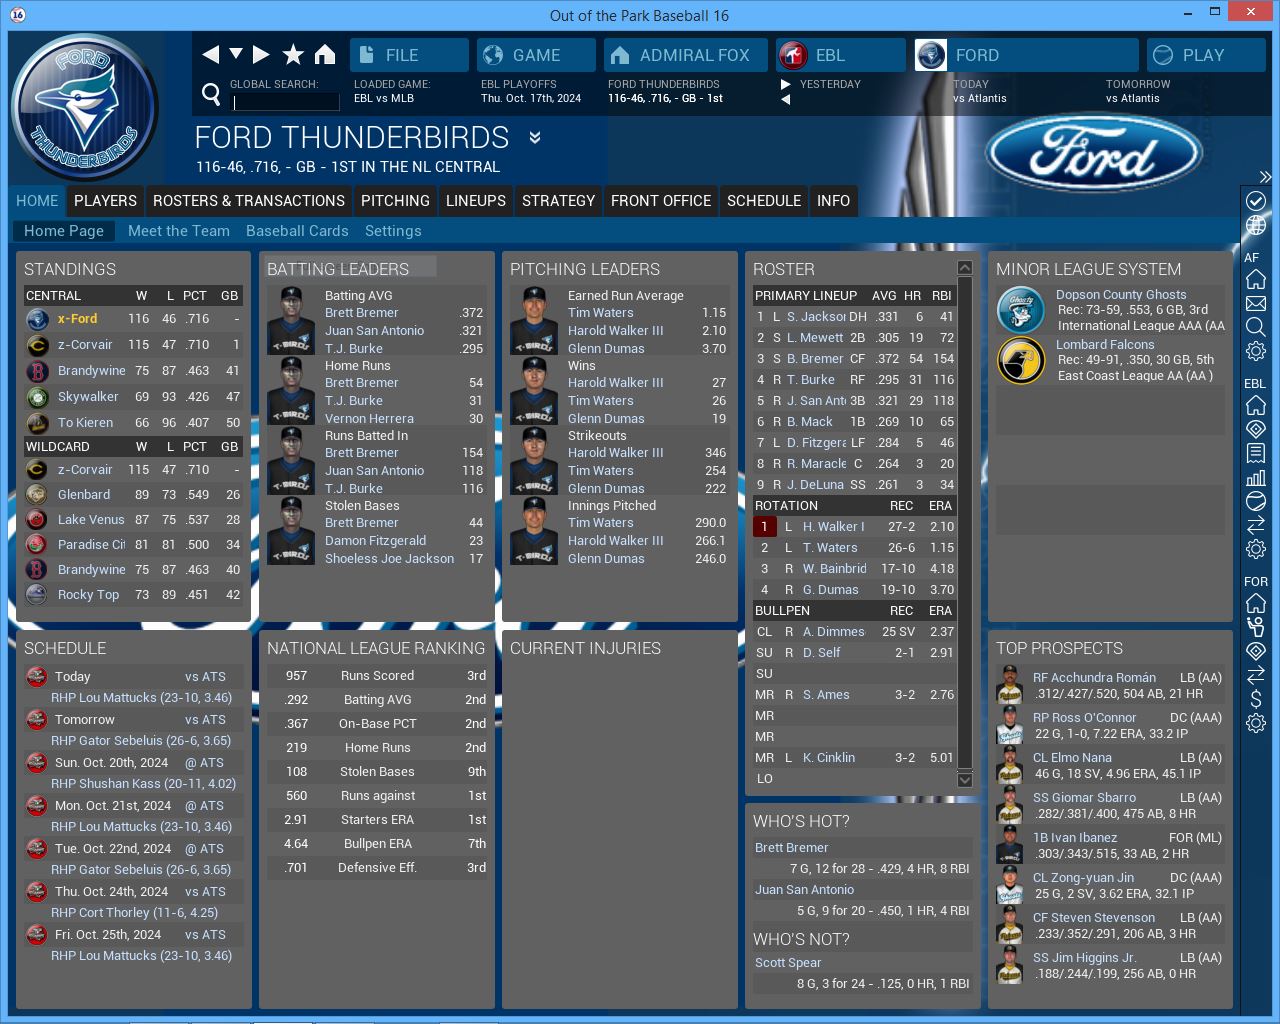Screen dimensions: 1280x1024
Task: Select the LINEUPS tab
Action: click(x=476, y=201)
